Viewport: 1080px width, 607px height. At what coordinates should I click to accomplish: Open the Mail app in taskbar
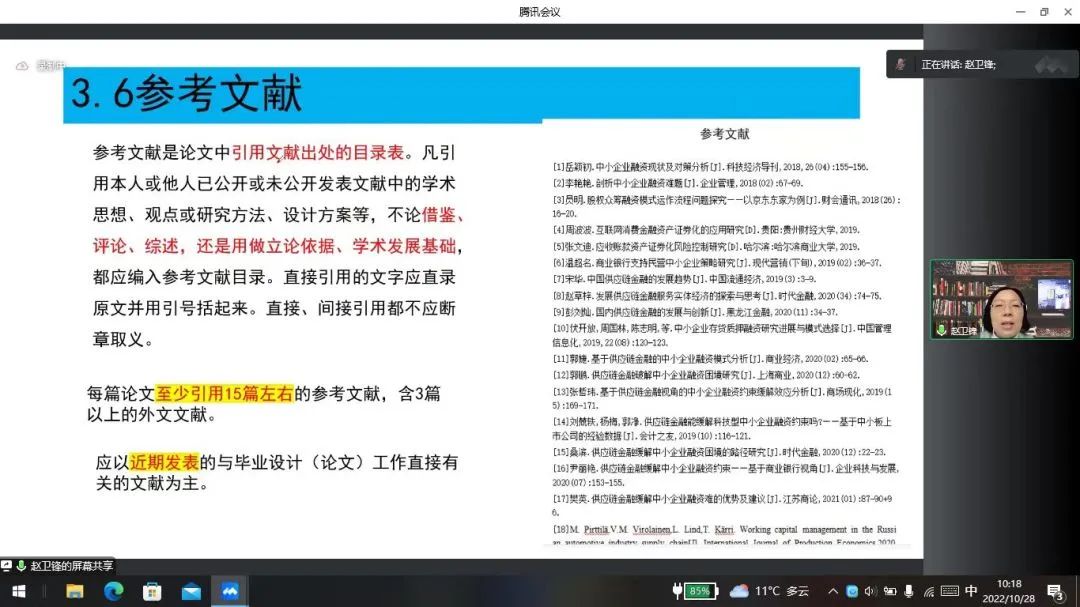pyautogui.click(x=190, y=591)
